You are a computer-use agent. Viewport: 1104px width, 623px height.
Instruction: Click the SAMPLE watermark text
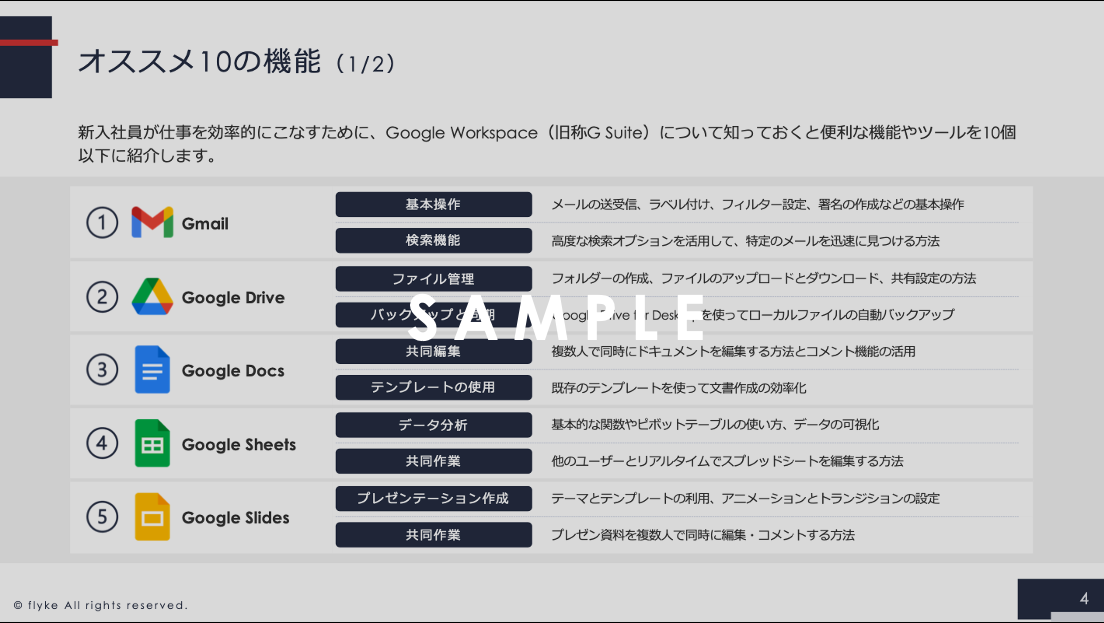pyautogui.click(x=557, y=315)
